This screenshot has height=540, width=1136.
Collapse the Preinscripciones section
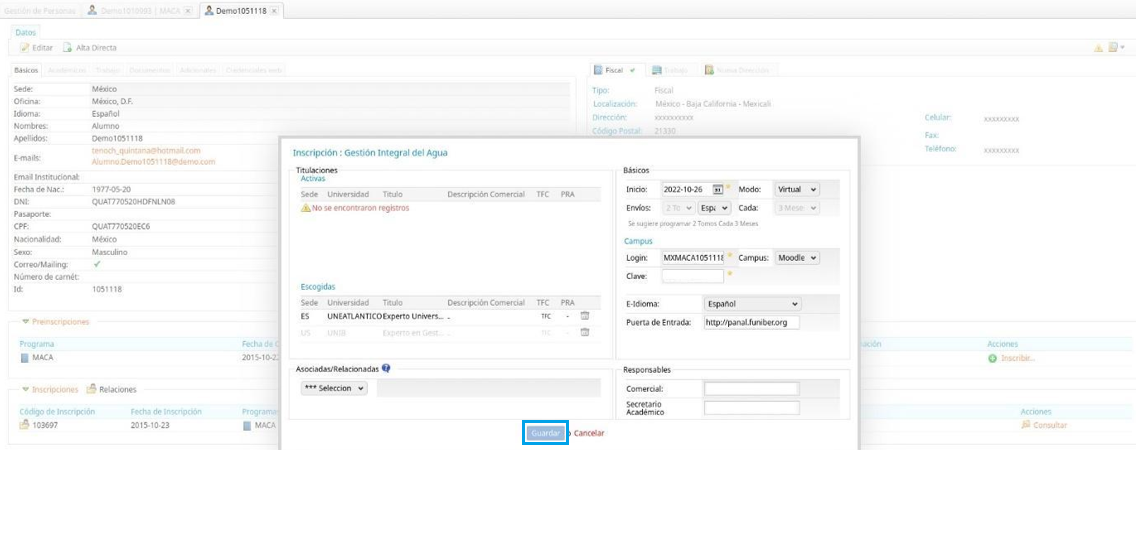25,322
